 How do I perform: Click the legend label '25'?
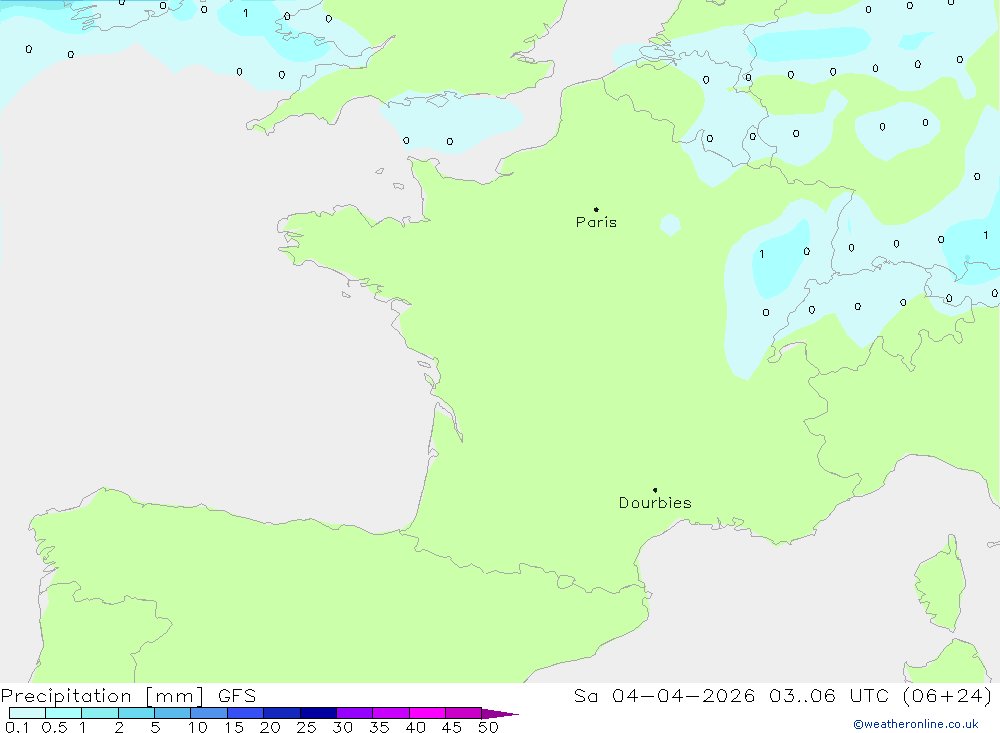(x=307, y=727)
